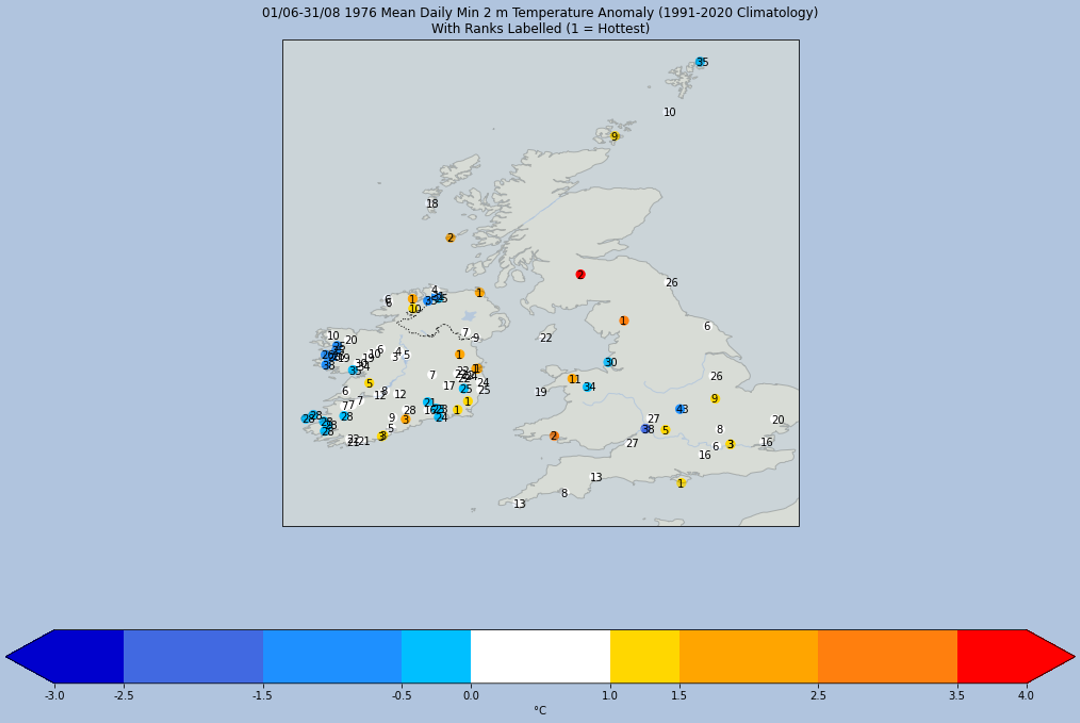The height and width of the screenshot is (723, 1080).
Task: Click the "8" rank label in Devon
Action: (564, 493)
